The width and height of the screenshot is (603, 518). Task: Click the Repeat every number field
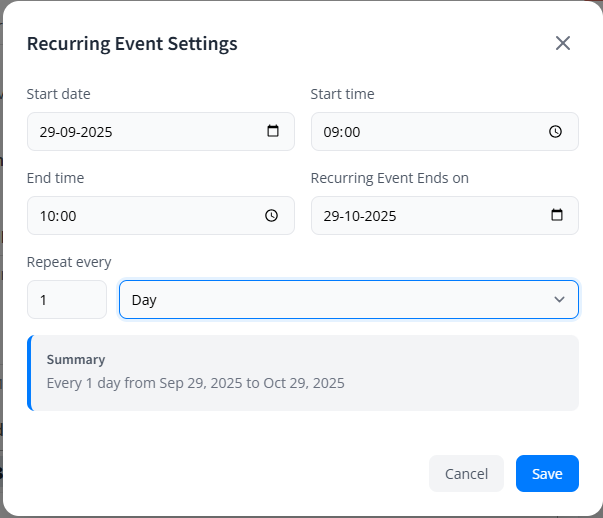tap(66, 299)
